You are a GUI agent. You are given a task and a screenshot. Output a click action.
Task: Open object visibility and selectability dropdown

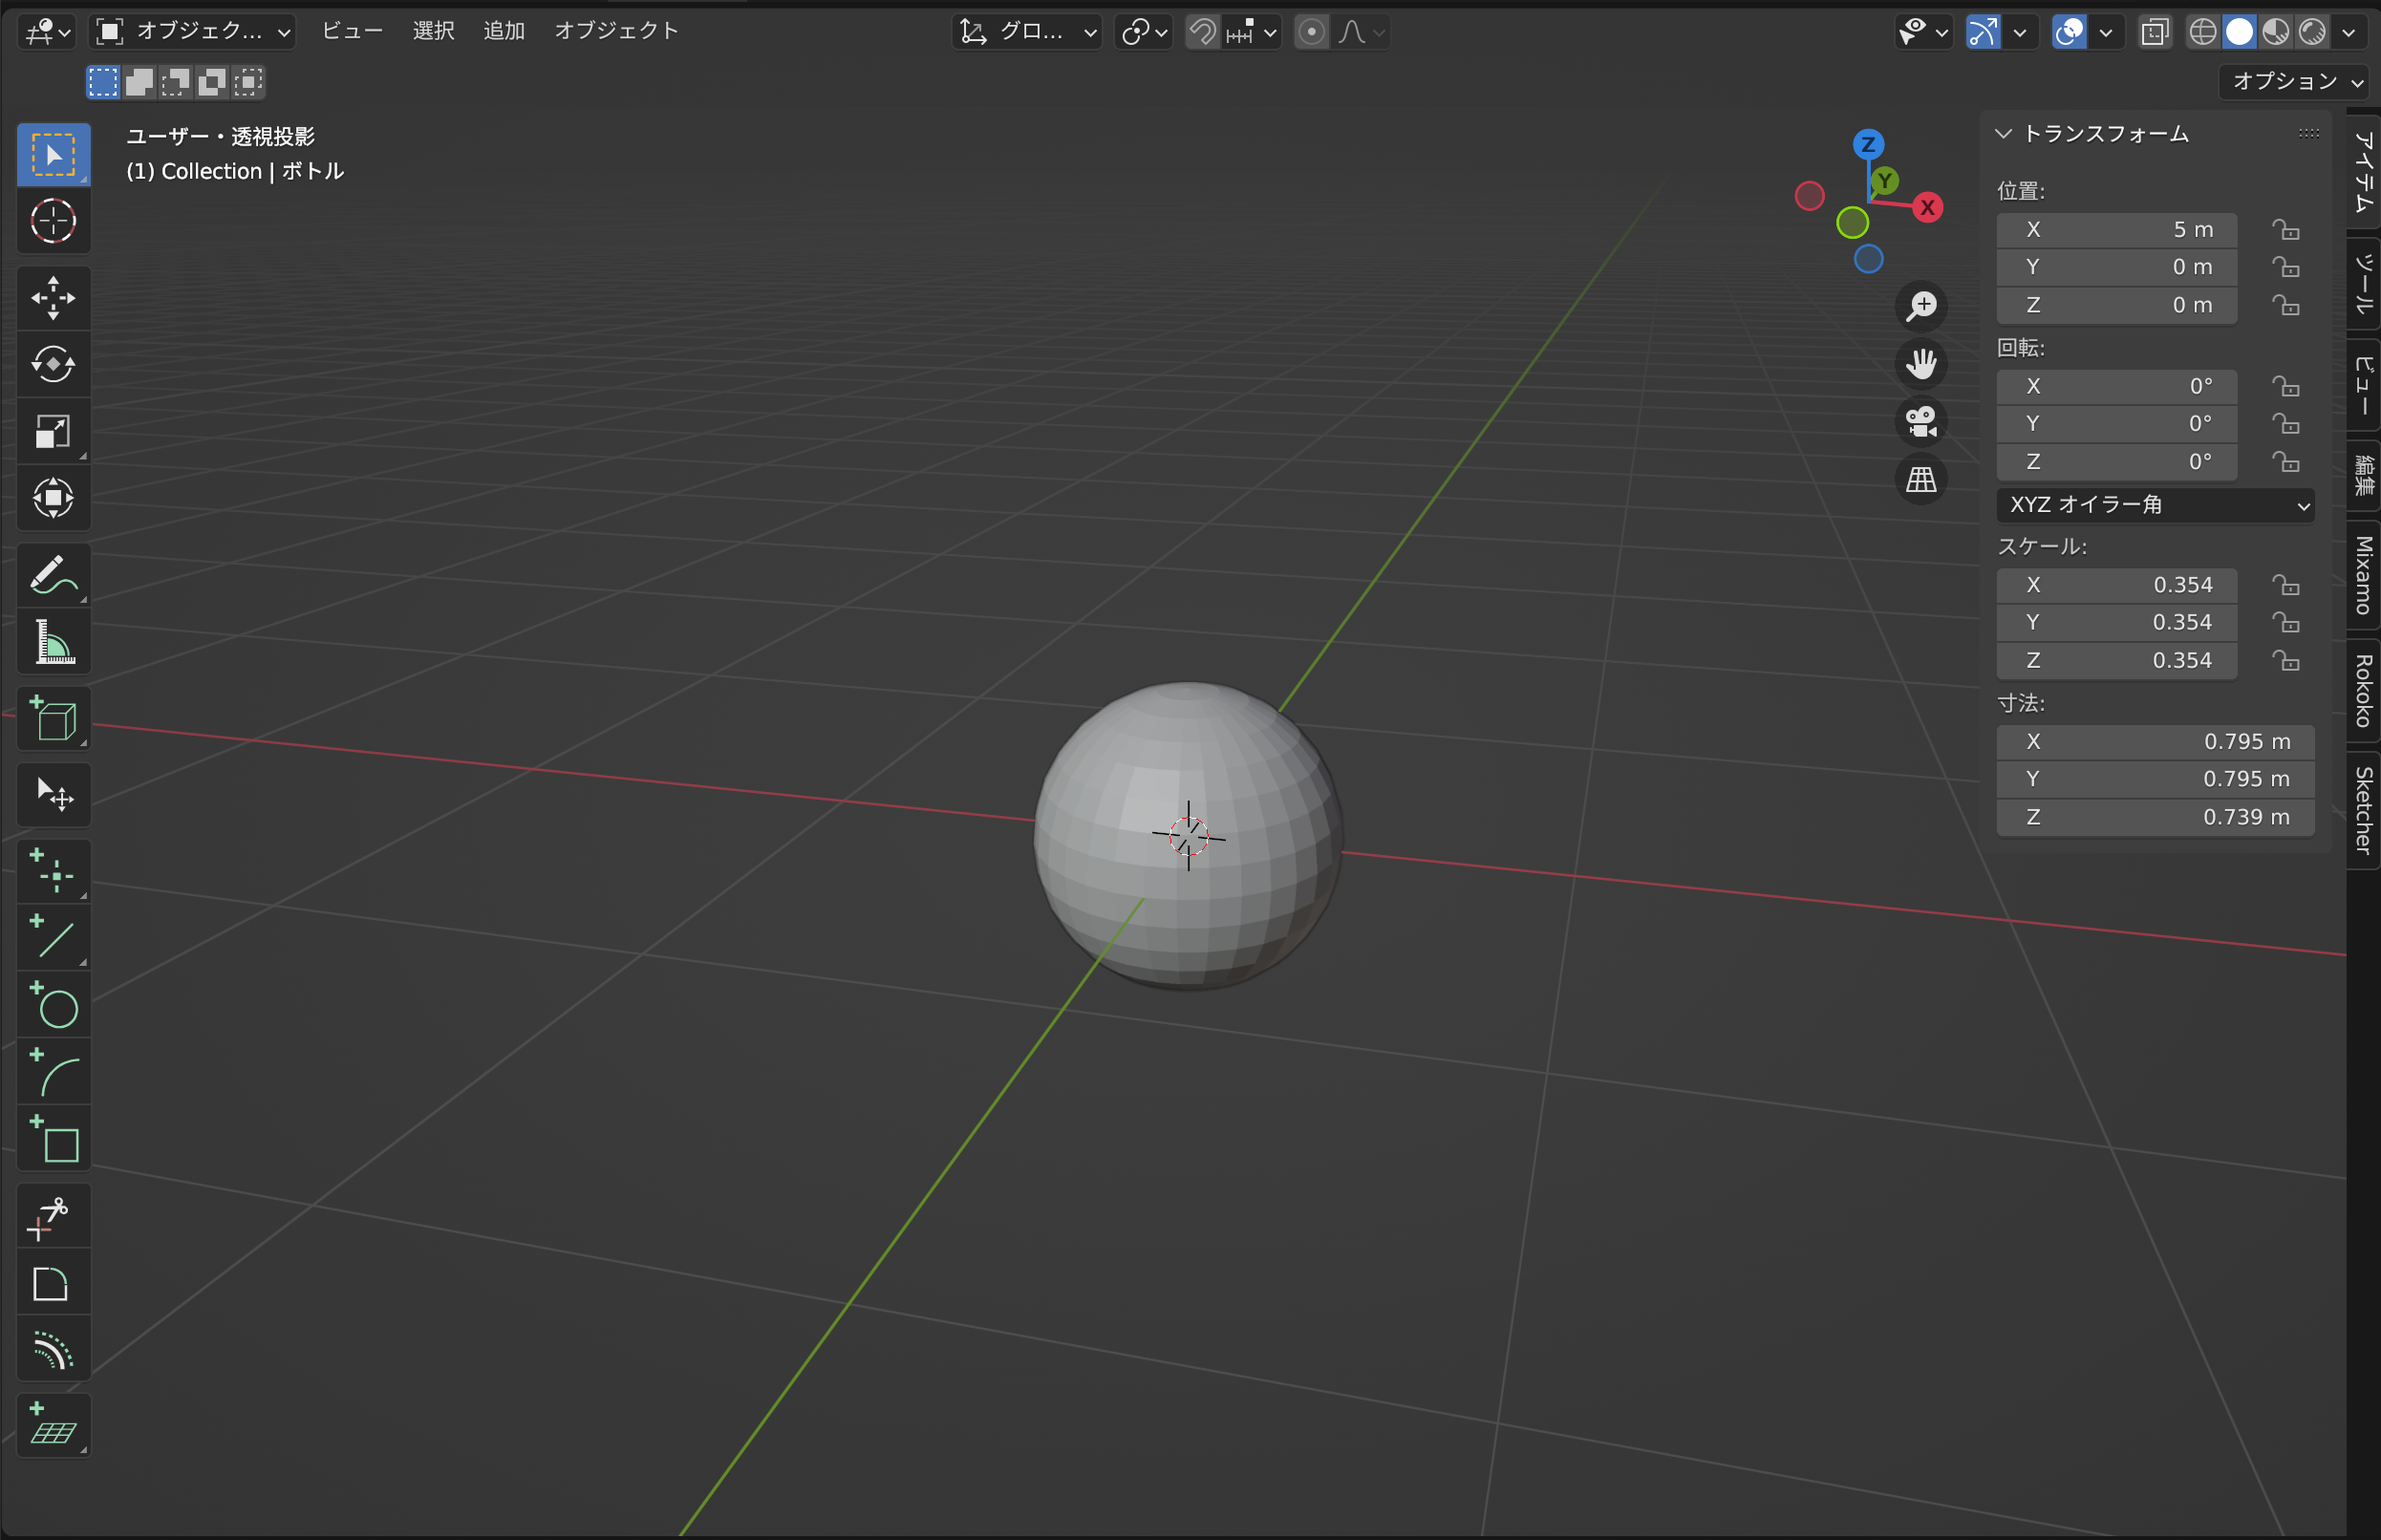[x=1923, y=32]
